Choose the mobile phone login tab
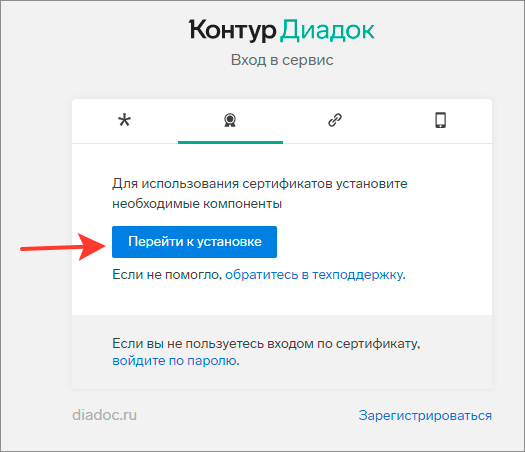Viewport: 525px width, 452px height. (440, 120)
